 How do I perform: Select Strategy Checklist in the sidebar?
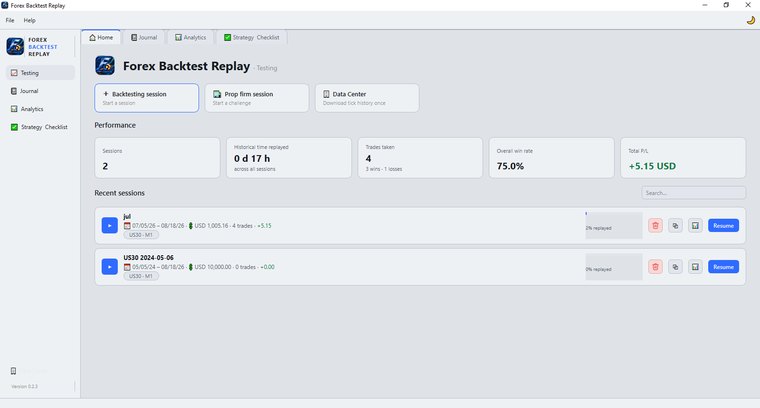click(41, 127)
